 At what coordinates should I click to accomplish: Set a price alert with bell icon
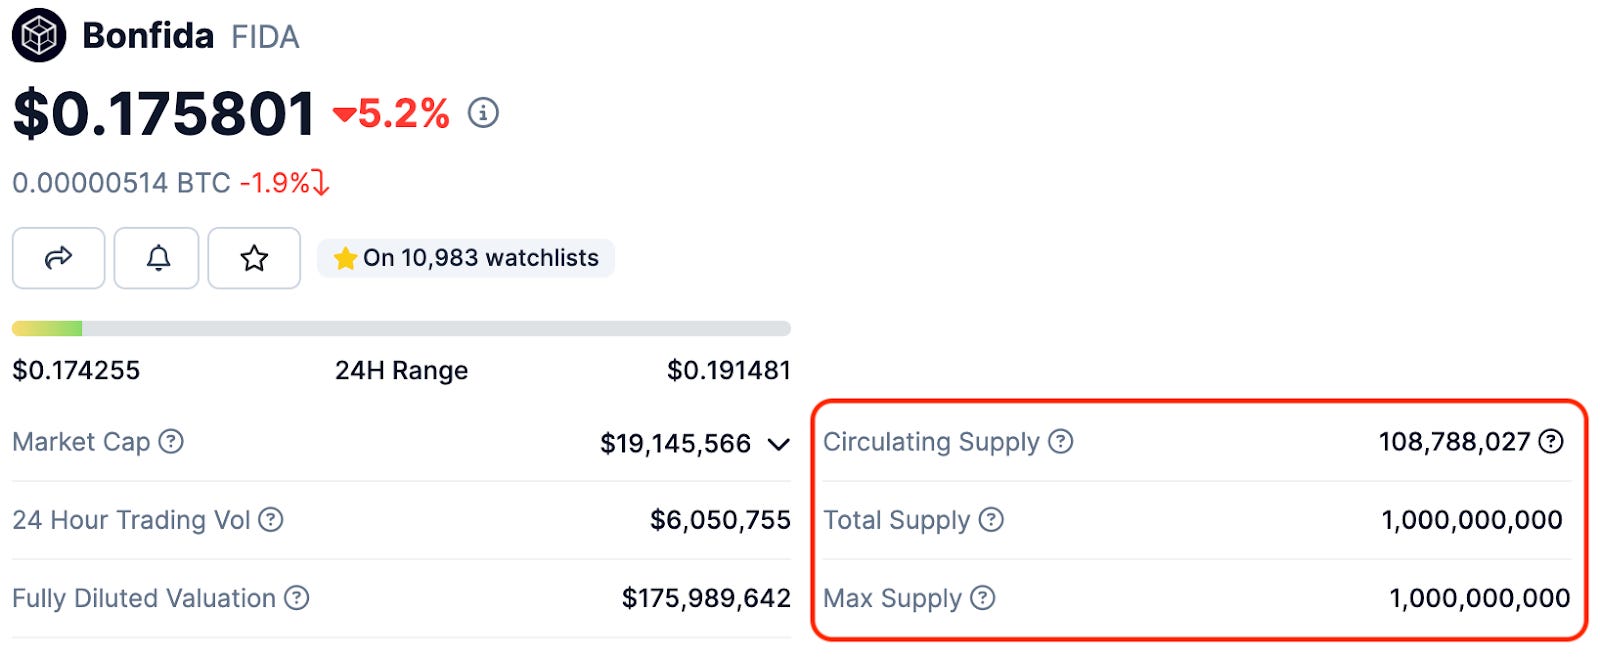(x=157, y=258)
